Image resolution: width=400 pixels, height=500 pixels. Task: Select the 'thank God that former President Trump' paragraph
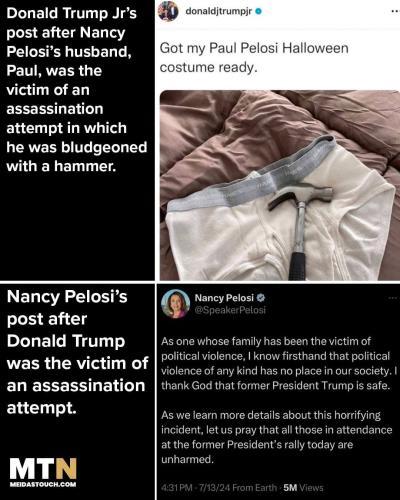(x=279, y=363)
